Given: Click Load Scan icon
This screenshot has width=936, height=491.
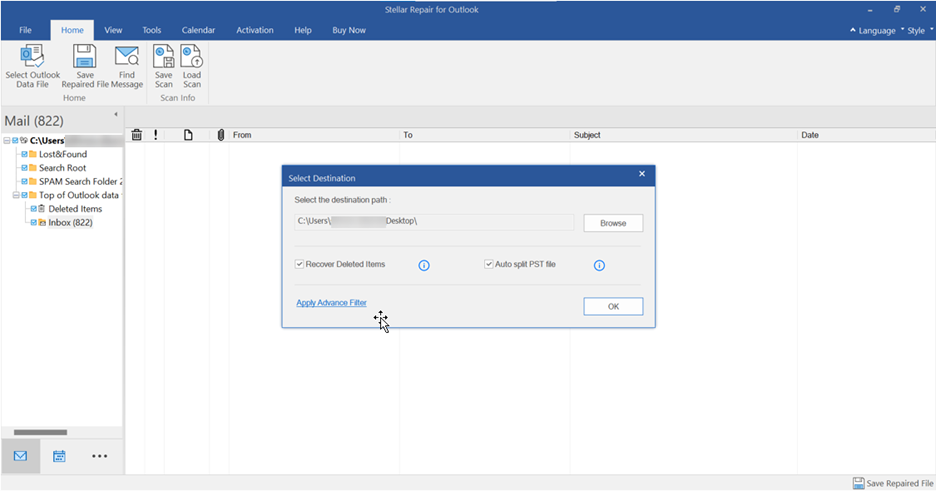Looking at the screenshot, I should (192, 56).
